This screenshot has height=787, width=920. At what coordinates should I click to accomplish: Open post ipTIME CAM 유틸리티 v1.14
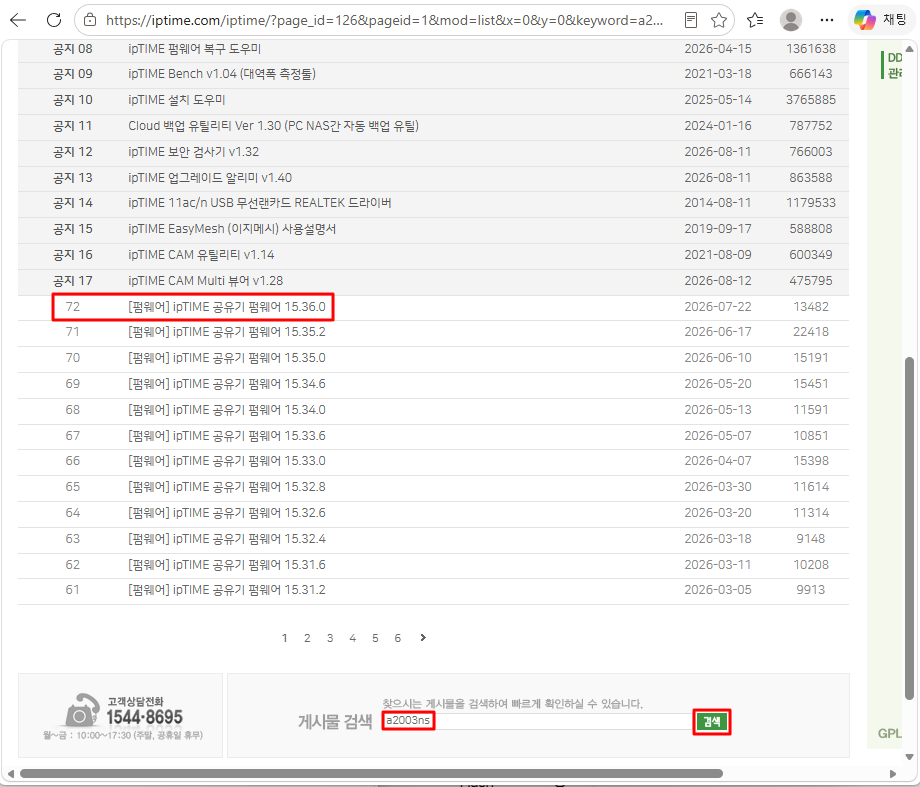[x=201, y=255]
